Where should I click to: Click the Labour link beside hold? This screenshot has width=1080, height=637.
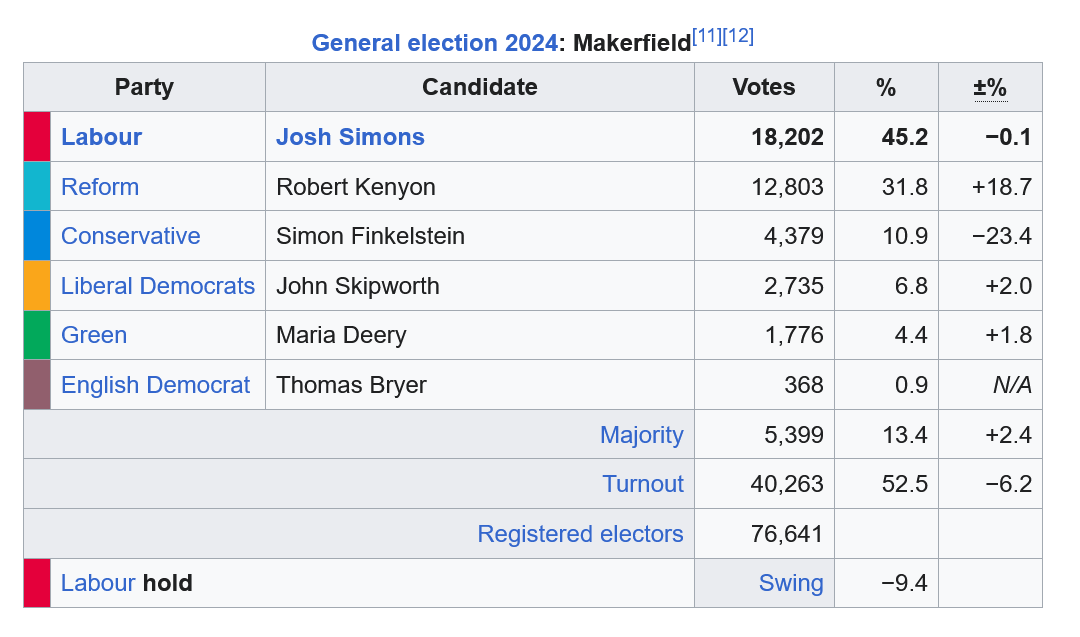click(98, 583)
